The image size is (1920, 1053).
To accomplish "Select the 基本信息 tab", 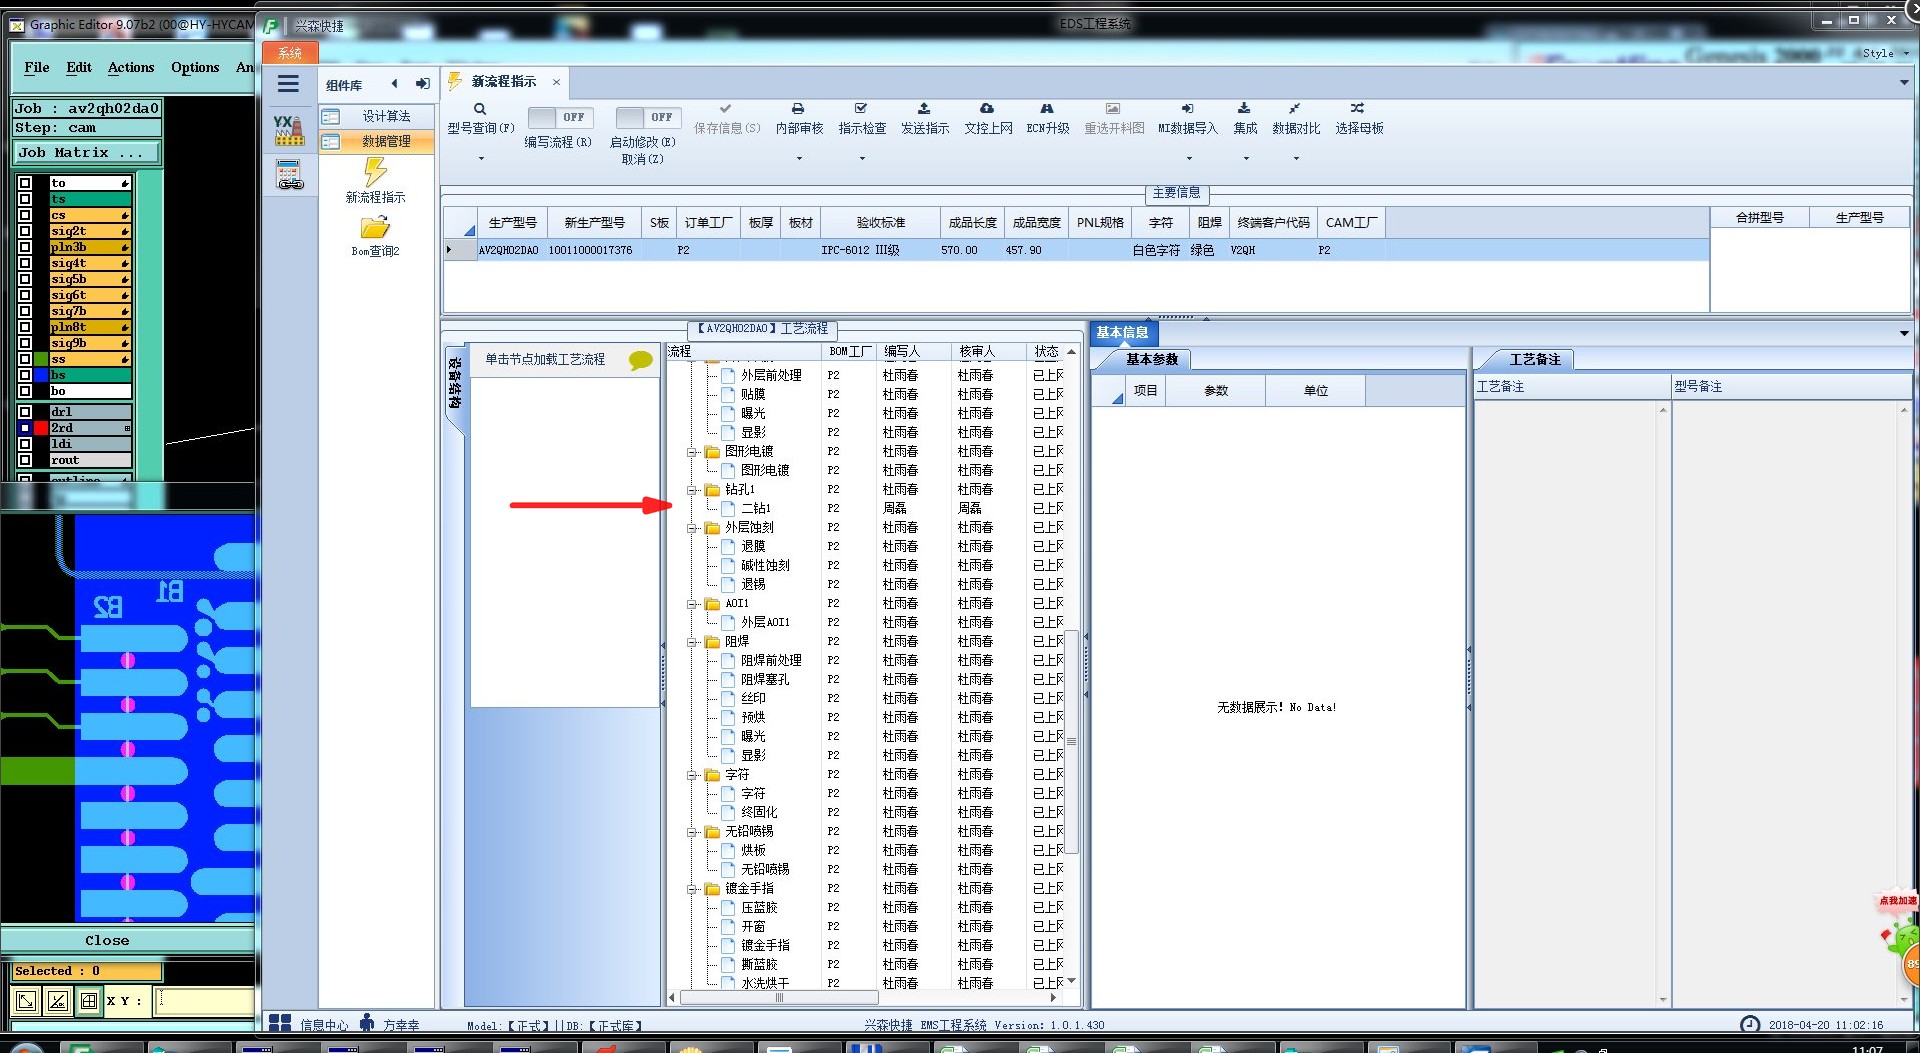I will [1122, 332].
